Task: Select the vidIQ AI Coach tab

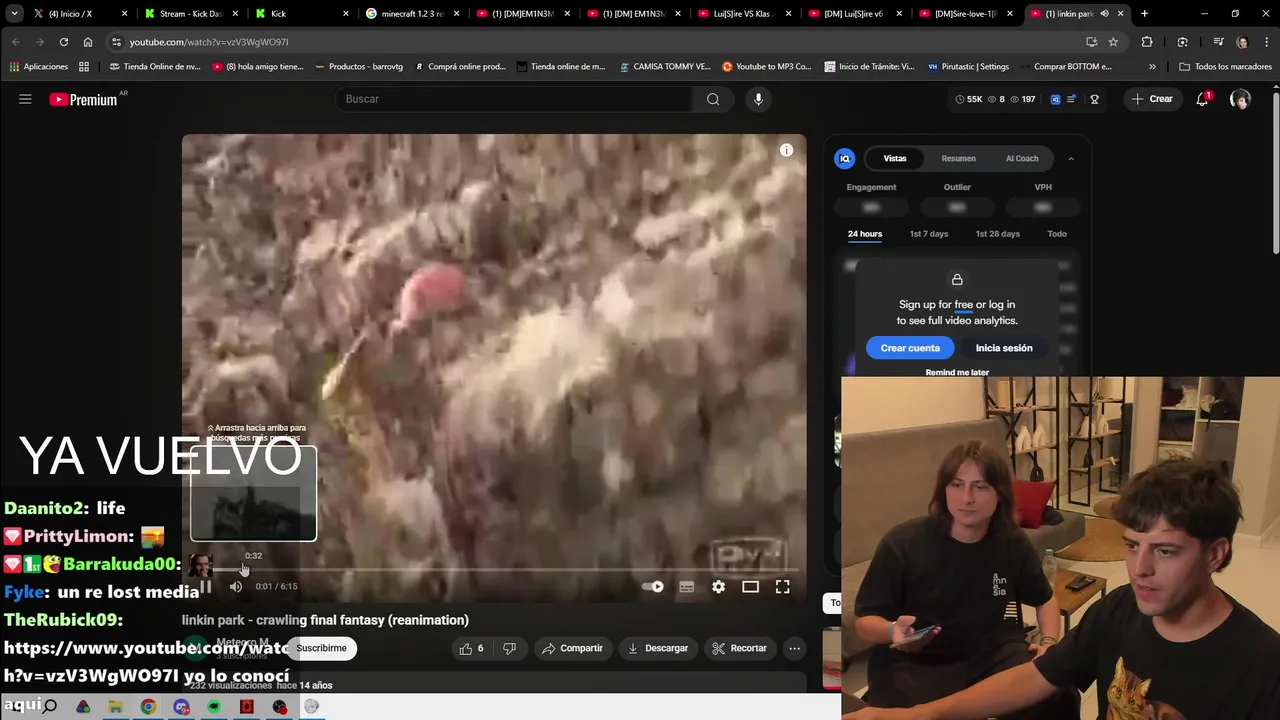Action: (x=1022, y=158)
